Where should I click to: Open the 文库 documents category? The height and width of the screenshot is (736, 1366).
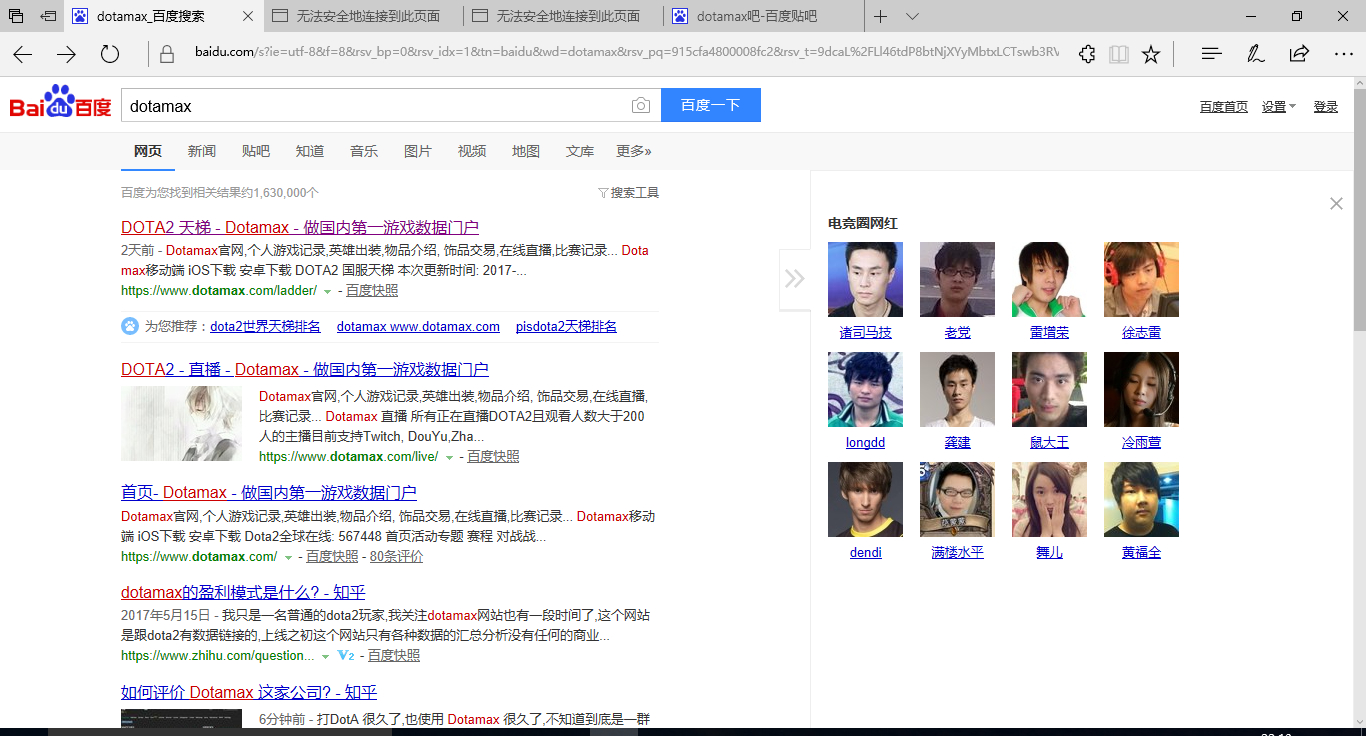pos(580,151)
